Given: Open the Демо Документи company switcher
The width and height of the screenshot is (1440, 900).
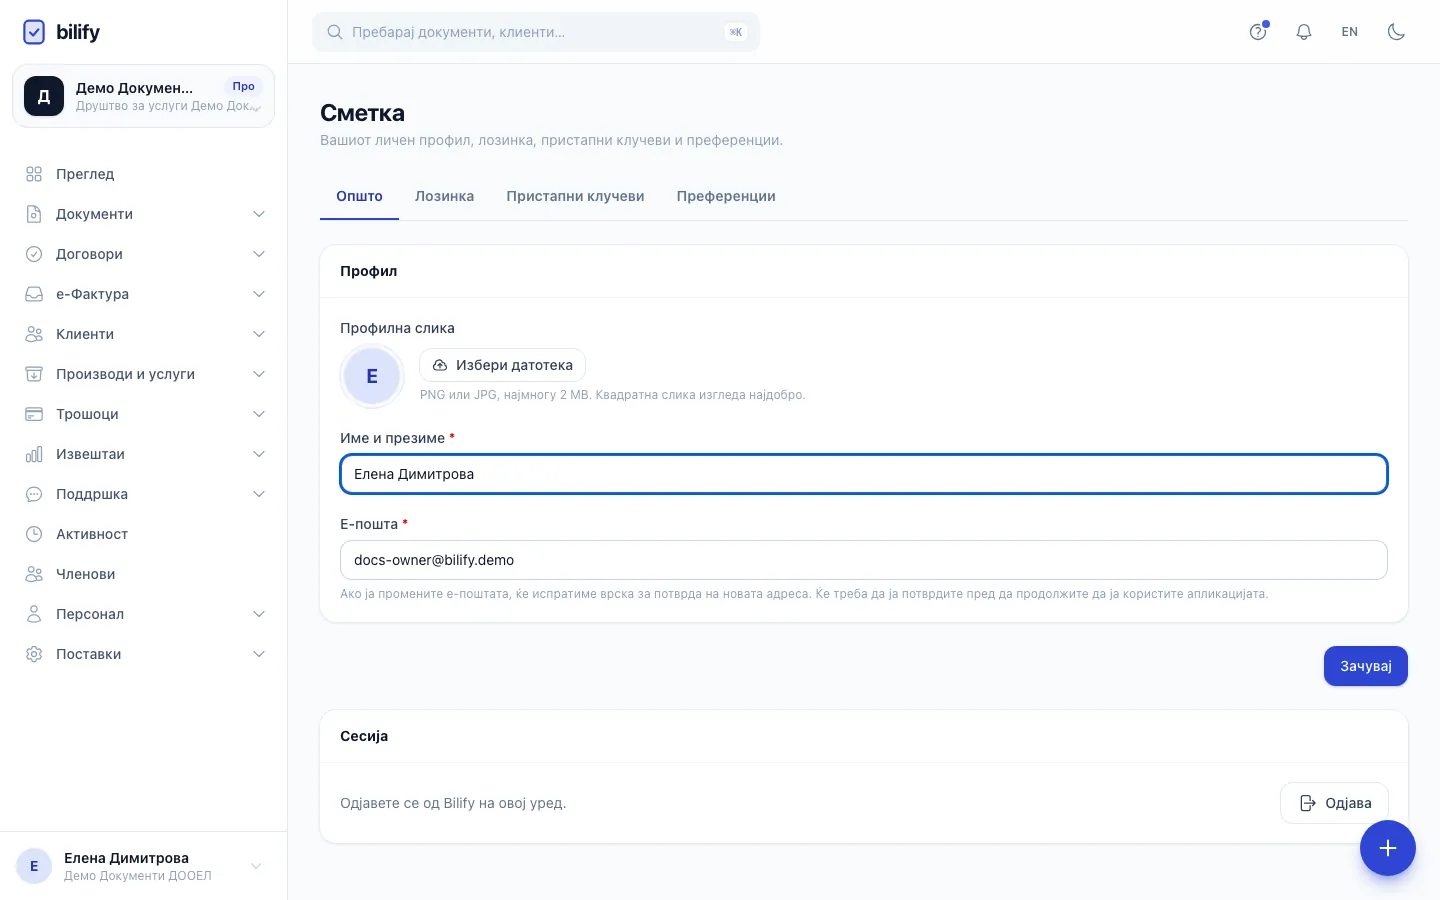Looking at the screenshot, I should pos(143,96).
